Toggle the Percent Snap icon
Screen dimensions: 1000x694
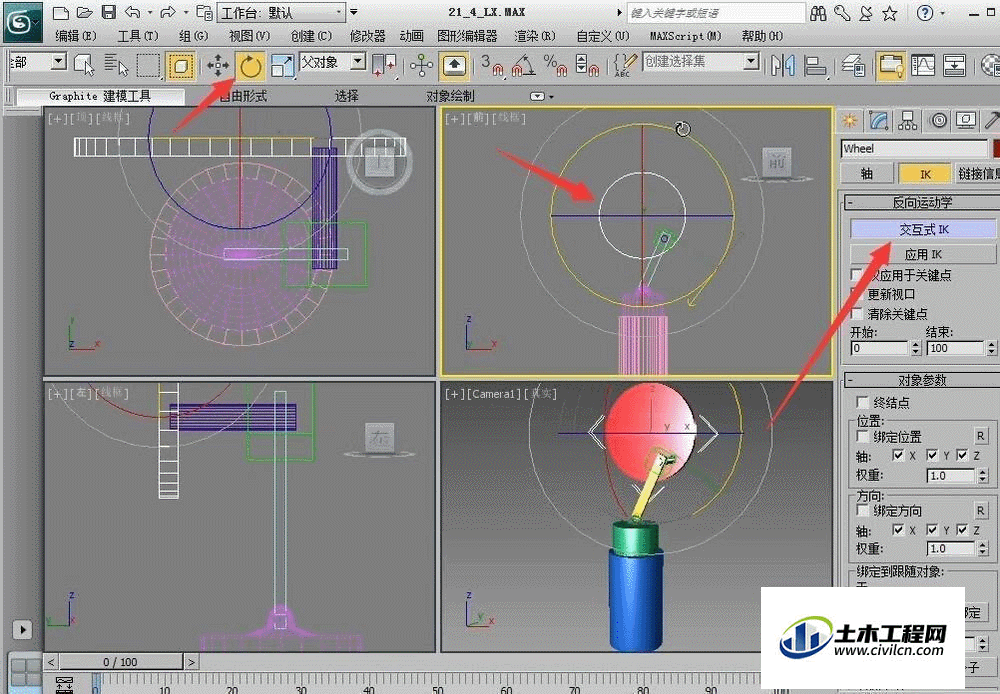[555, 65]
